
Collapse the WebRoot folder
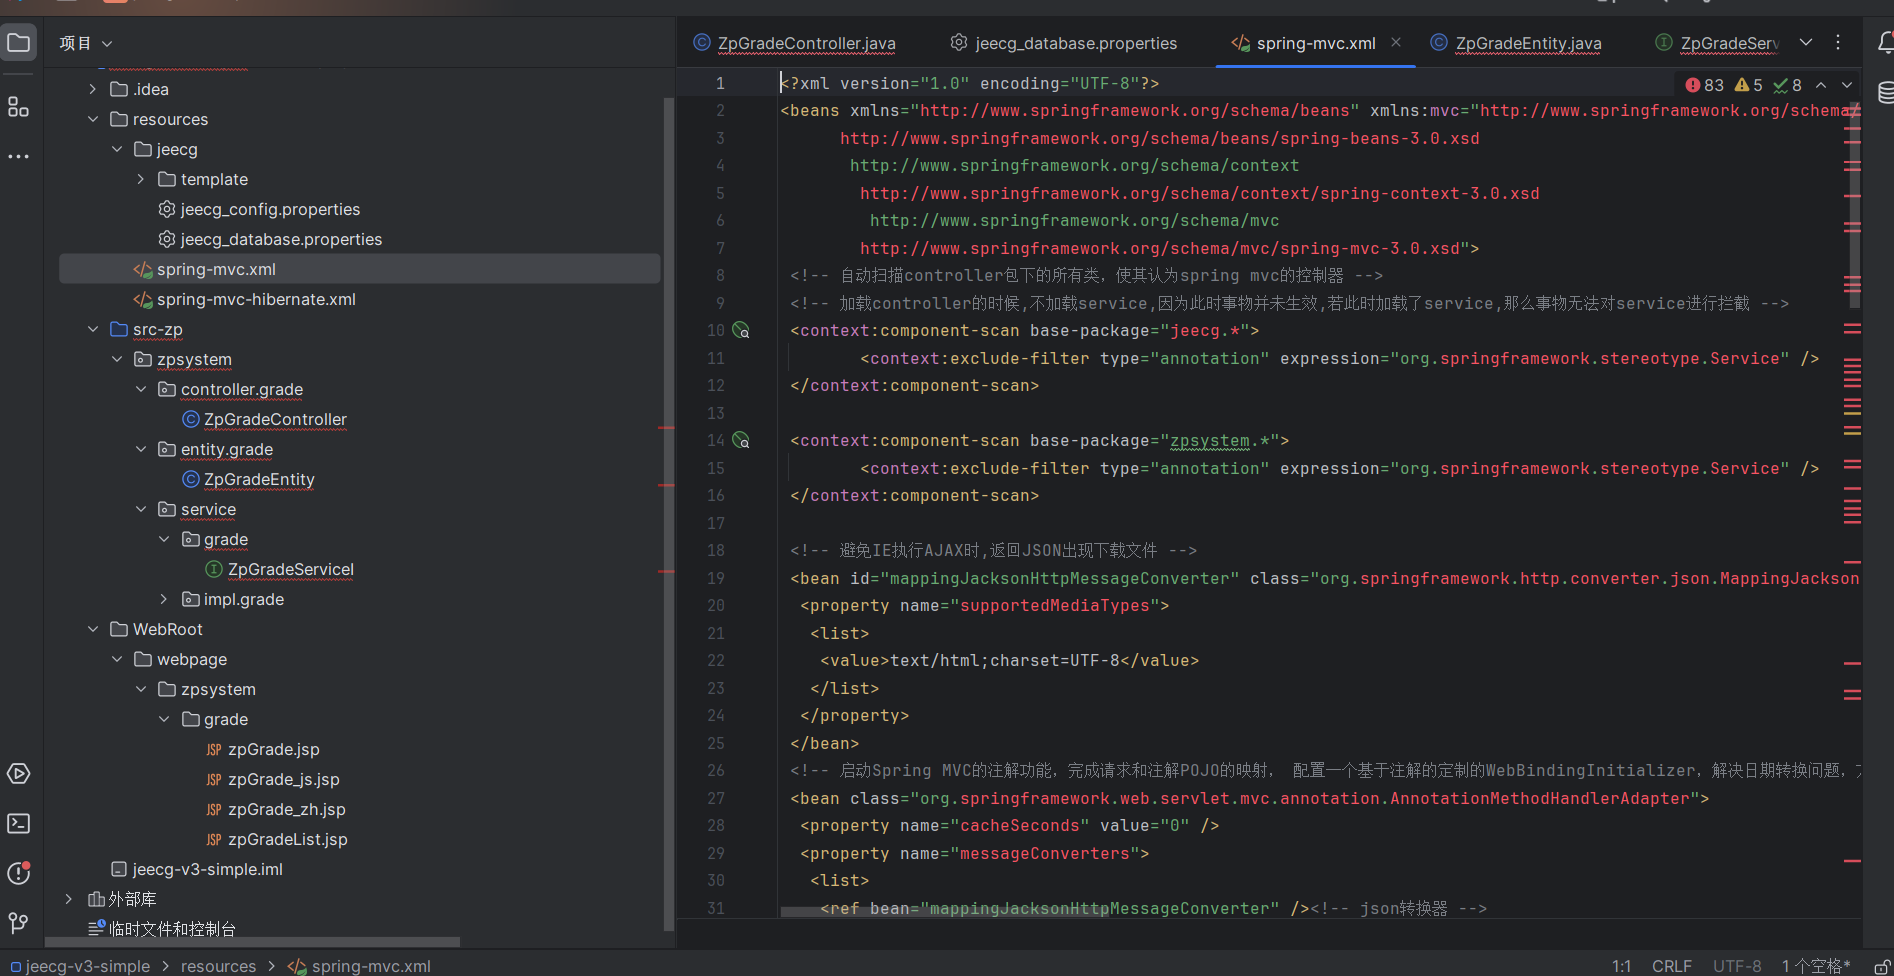click(93, 629)
